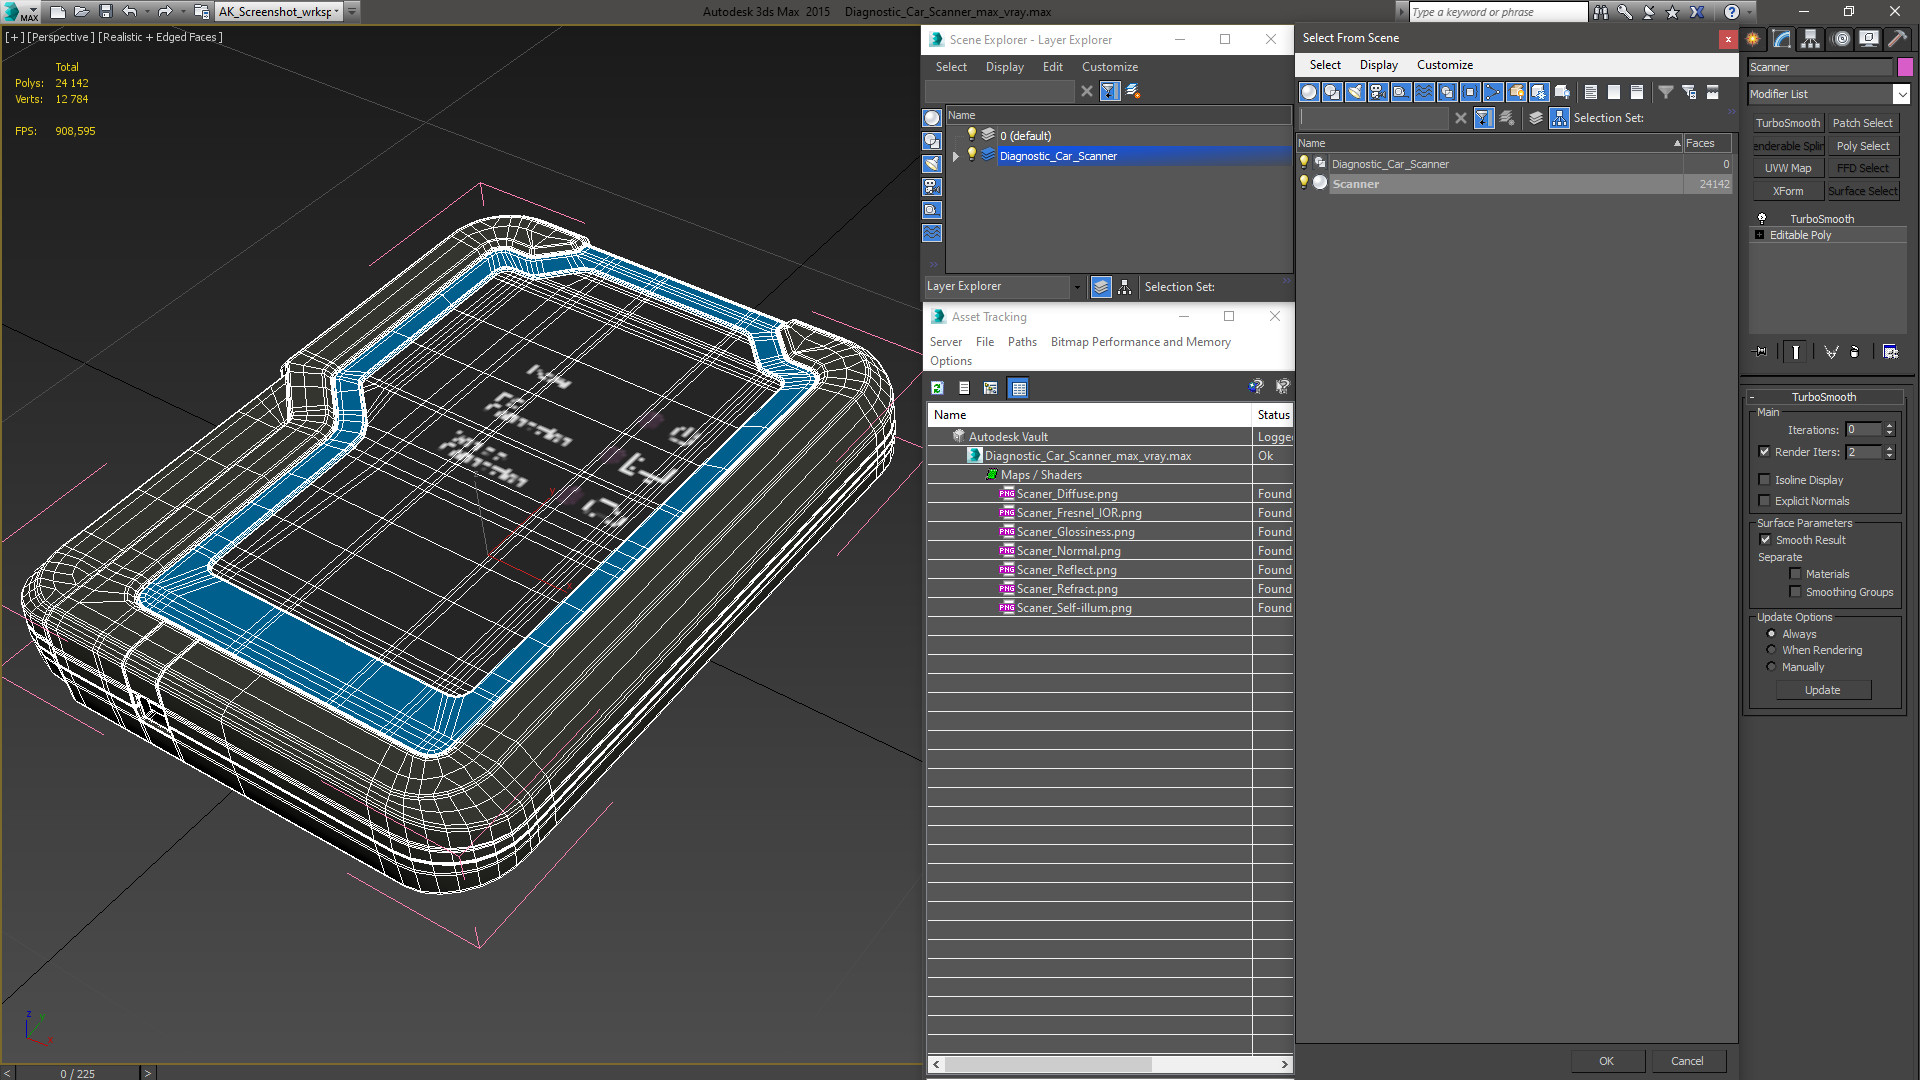The image size is (1920, 1080).
Task: Sort by Name column in Select From Scene
Action: coord(1490,143)
